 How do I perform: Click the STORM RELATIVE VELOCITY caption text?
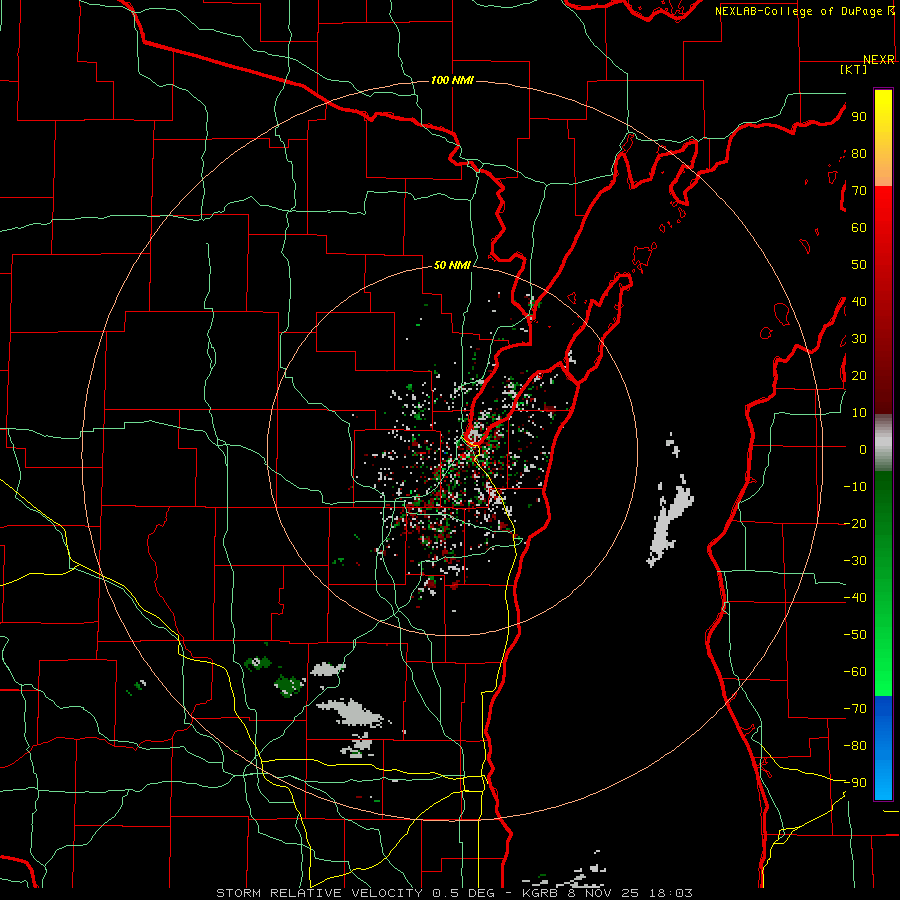tap(319, 893)
